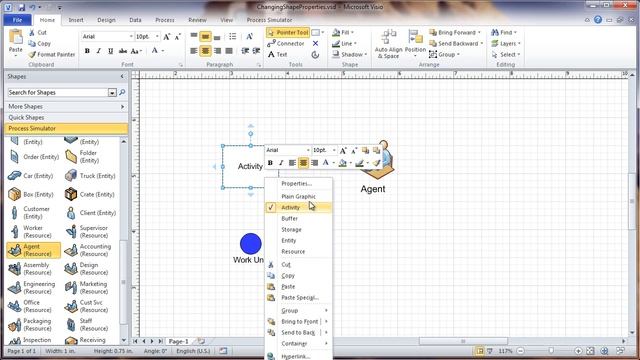Toggle center align in ribbon Paragraph group
The width and height of the screenshot is (640, 360).
tap(205, 51)
